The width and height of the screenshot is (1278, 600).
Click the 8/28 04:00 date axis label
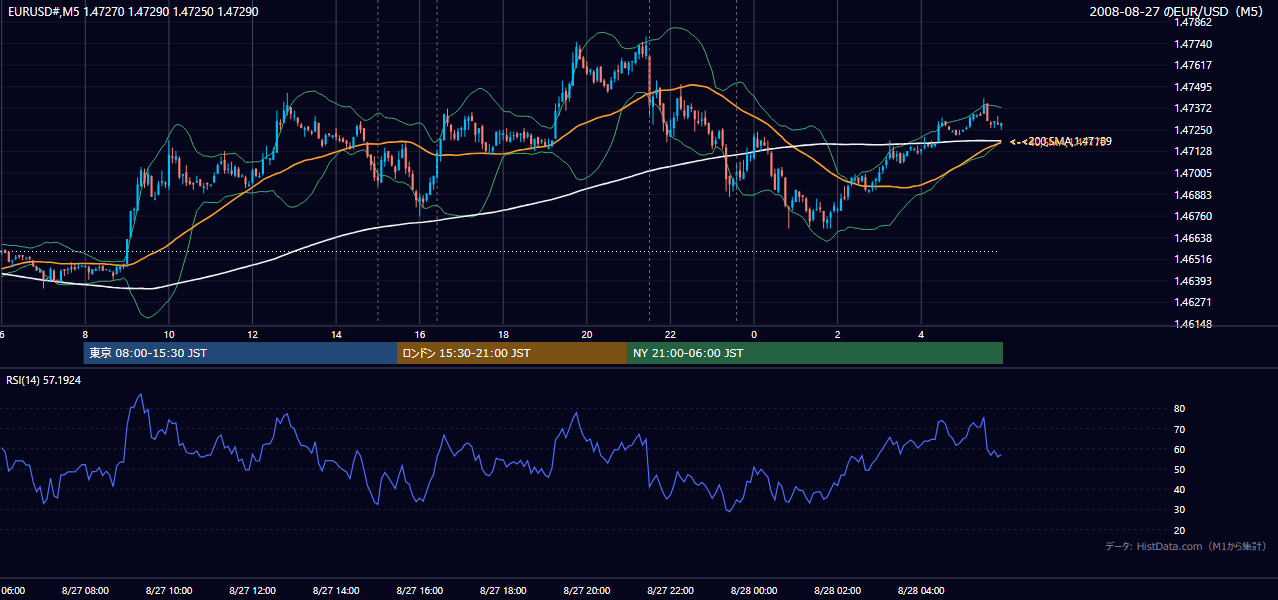[x=921, y=591]
